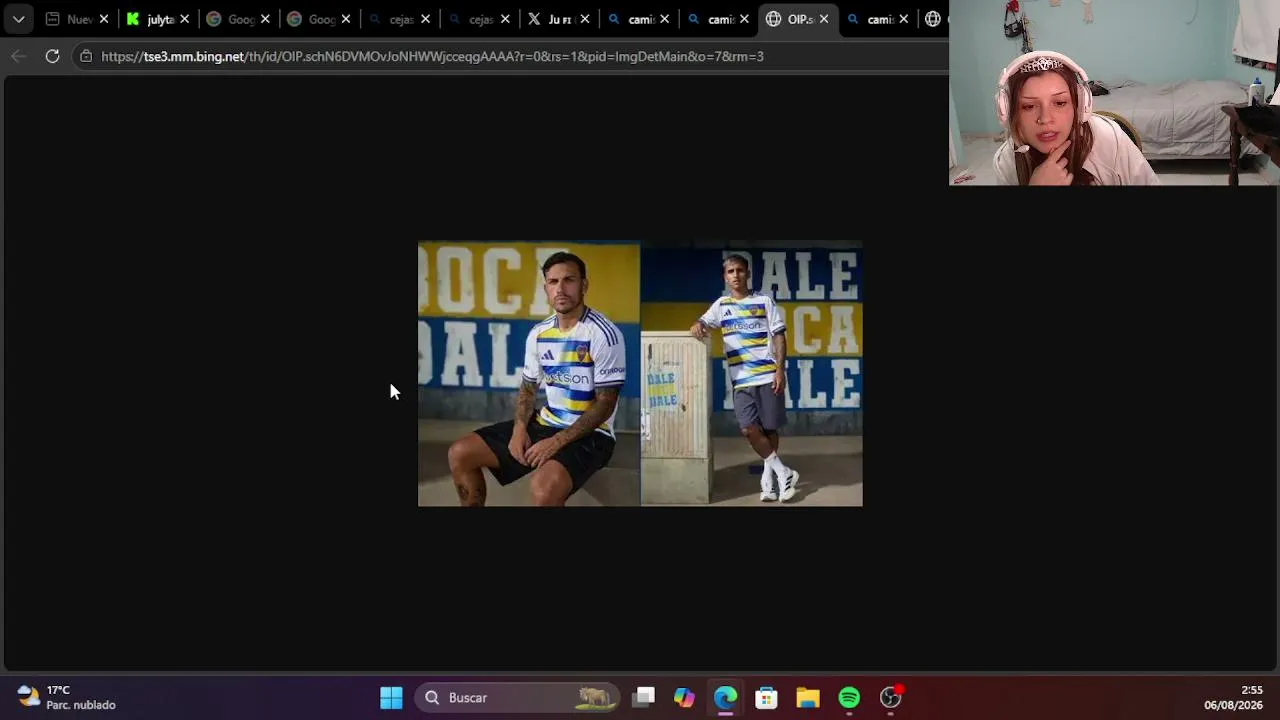
Task: Switch to the julyta Kick tab
Action: click(x=158, y=19)
